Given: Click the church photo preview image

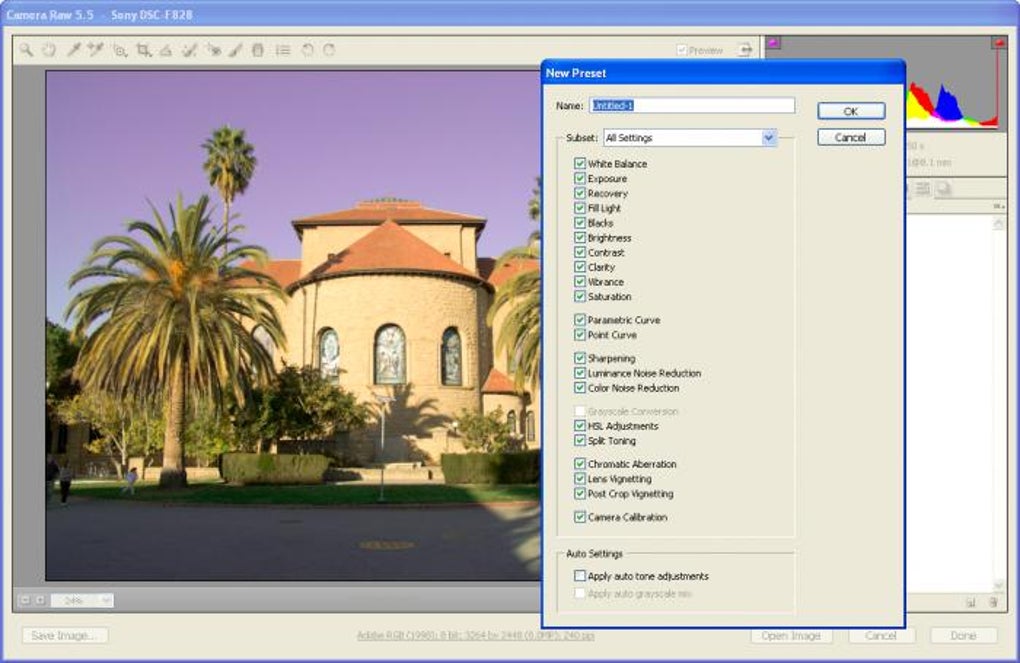Looking at the screenshot, I should tap(293, 325).
